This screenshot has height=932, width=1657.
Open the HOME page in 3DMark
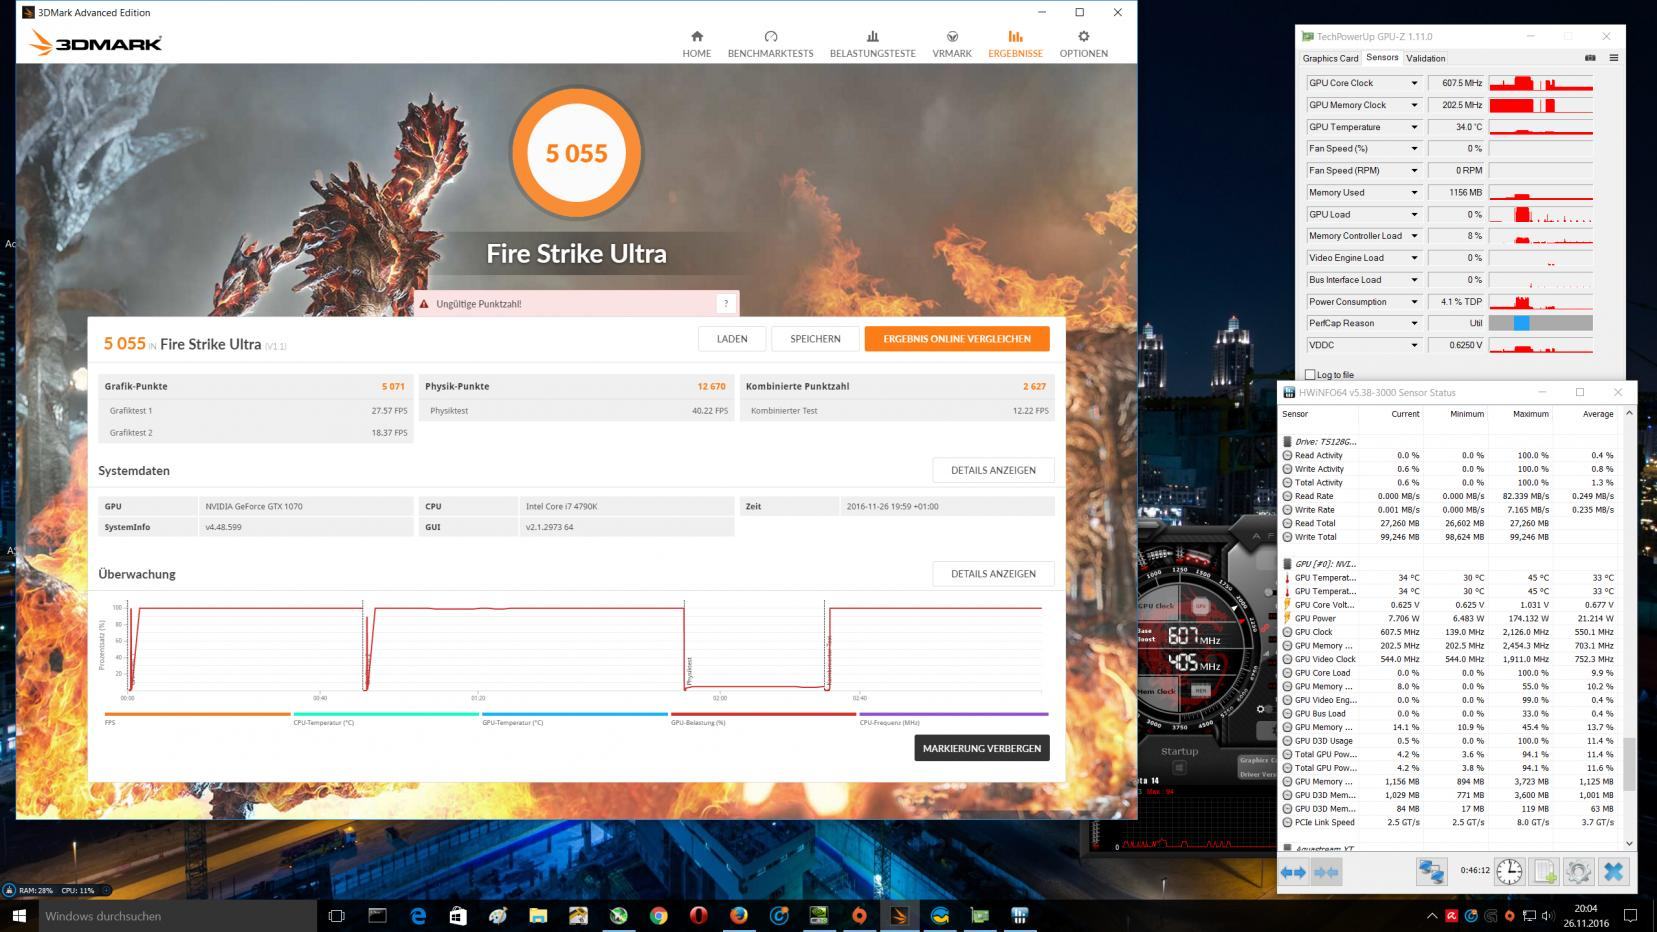coord(697,44)
